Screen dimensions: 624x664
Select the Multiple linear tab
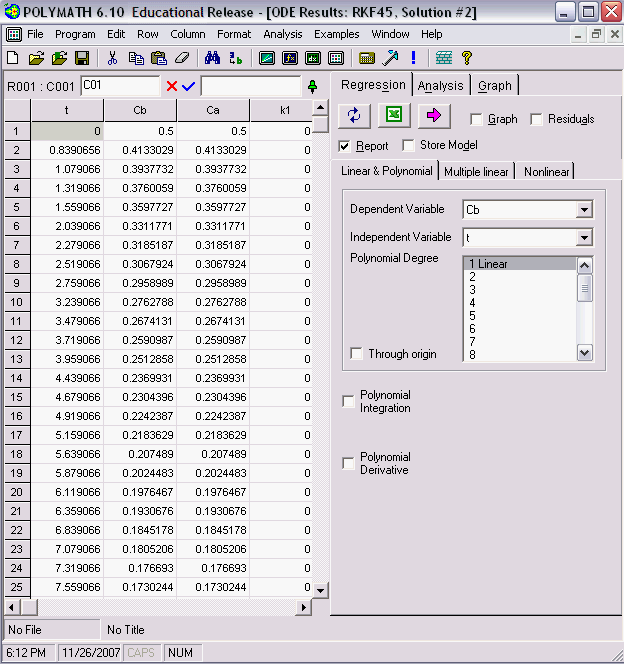point(477,171)
